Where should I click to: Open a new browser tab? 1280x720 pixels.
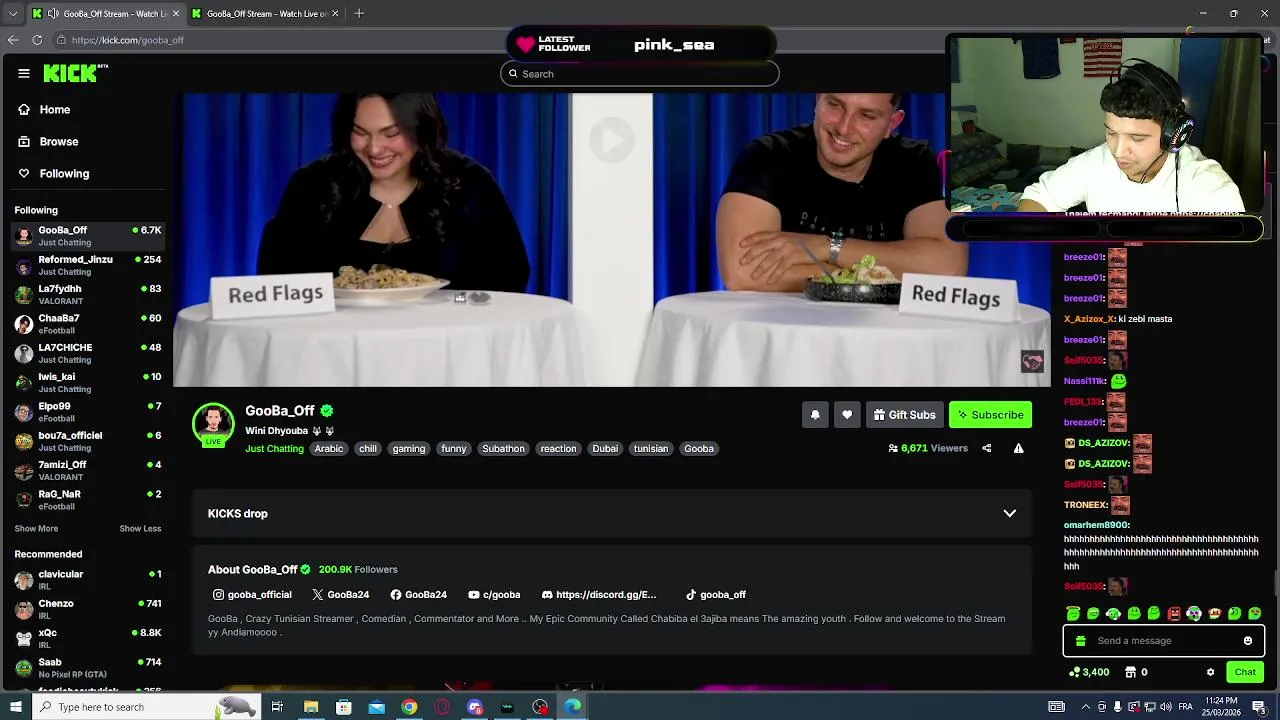[x=359, y=14]
